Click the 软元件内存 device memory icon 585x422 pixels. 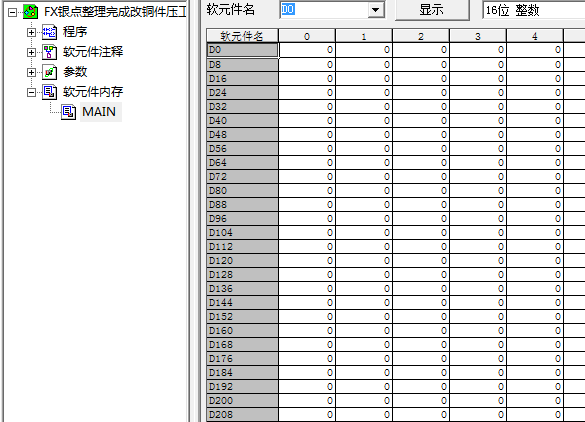pos(49,92)
